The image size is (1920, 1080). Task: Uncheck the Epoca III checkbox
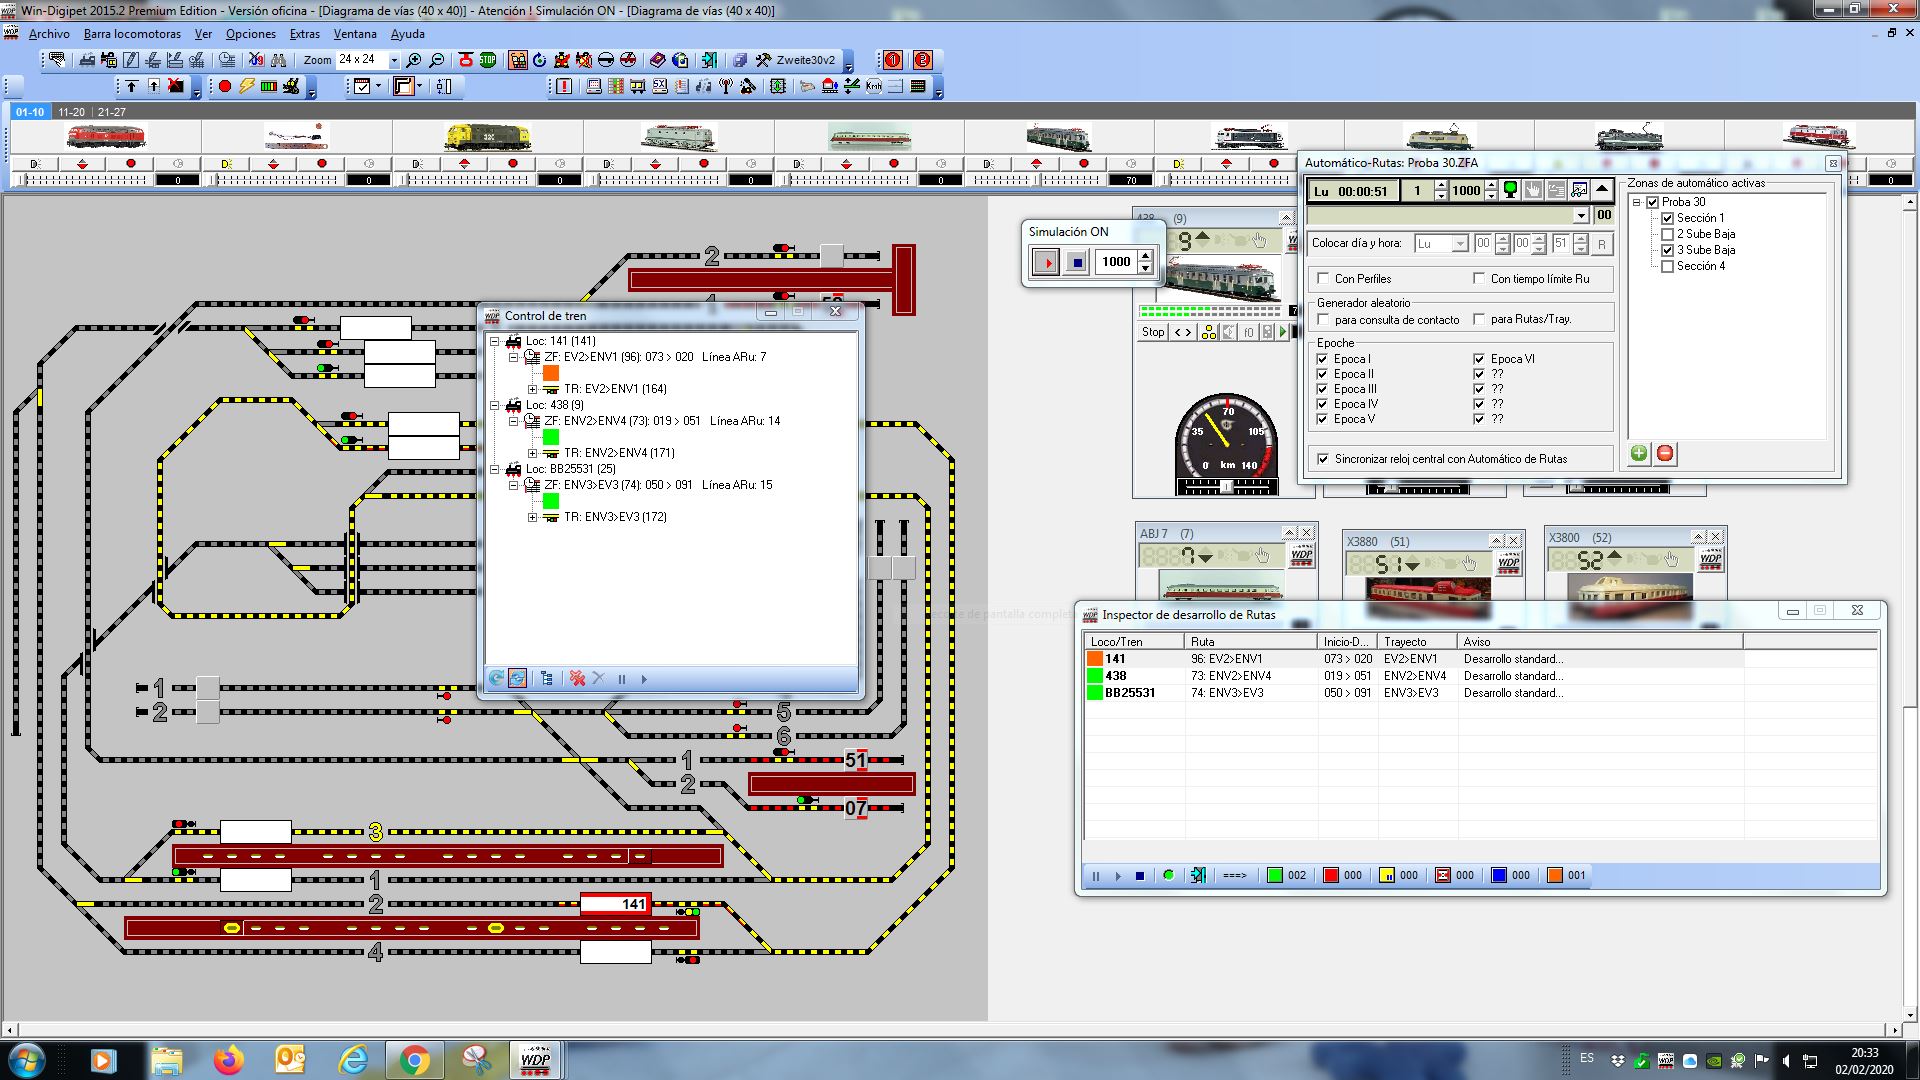1323,389
